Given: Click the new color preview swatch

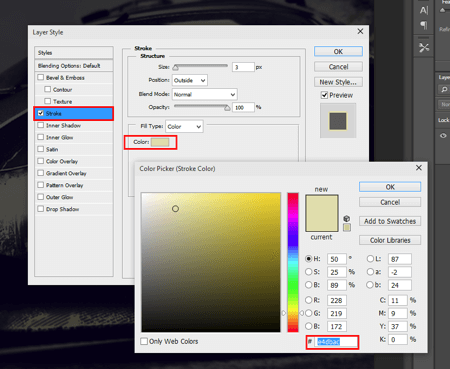Looking at the screenshot, I should click(322, 204).
